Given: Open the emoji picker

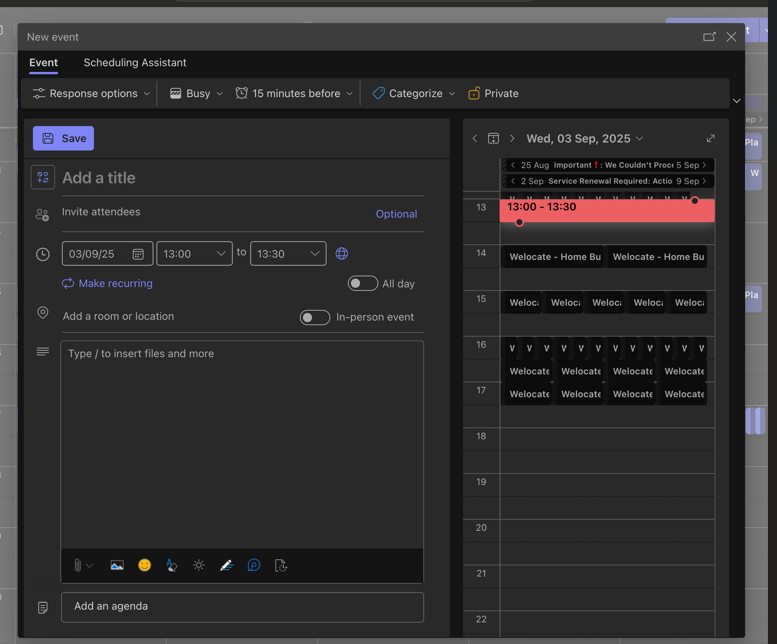Looking at the screenshot, I should pos(144,565).
